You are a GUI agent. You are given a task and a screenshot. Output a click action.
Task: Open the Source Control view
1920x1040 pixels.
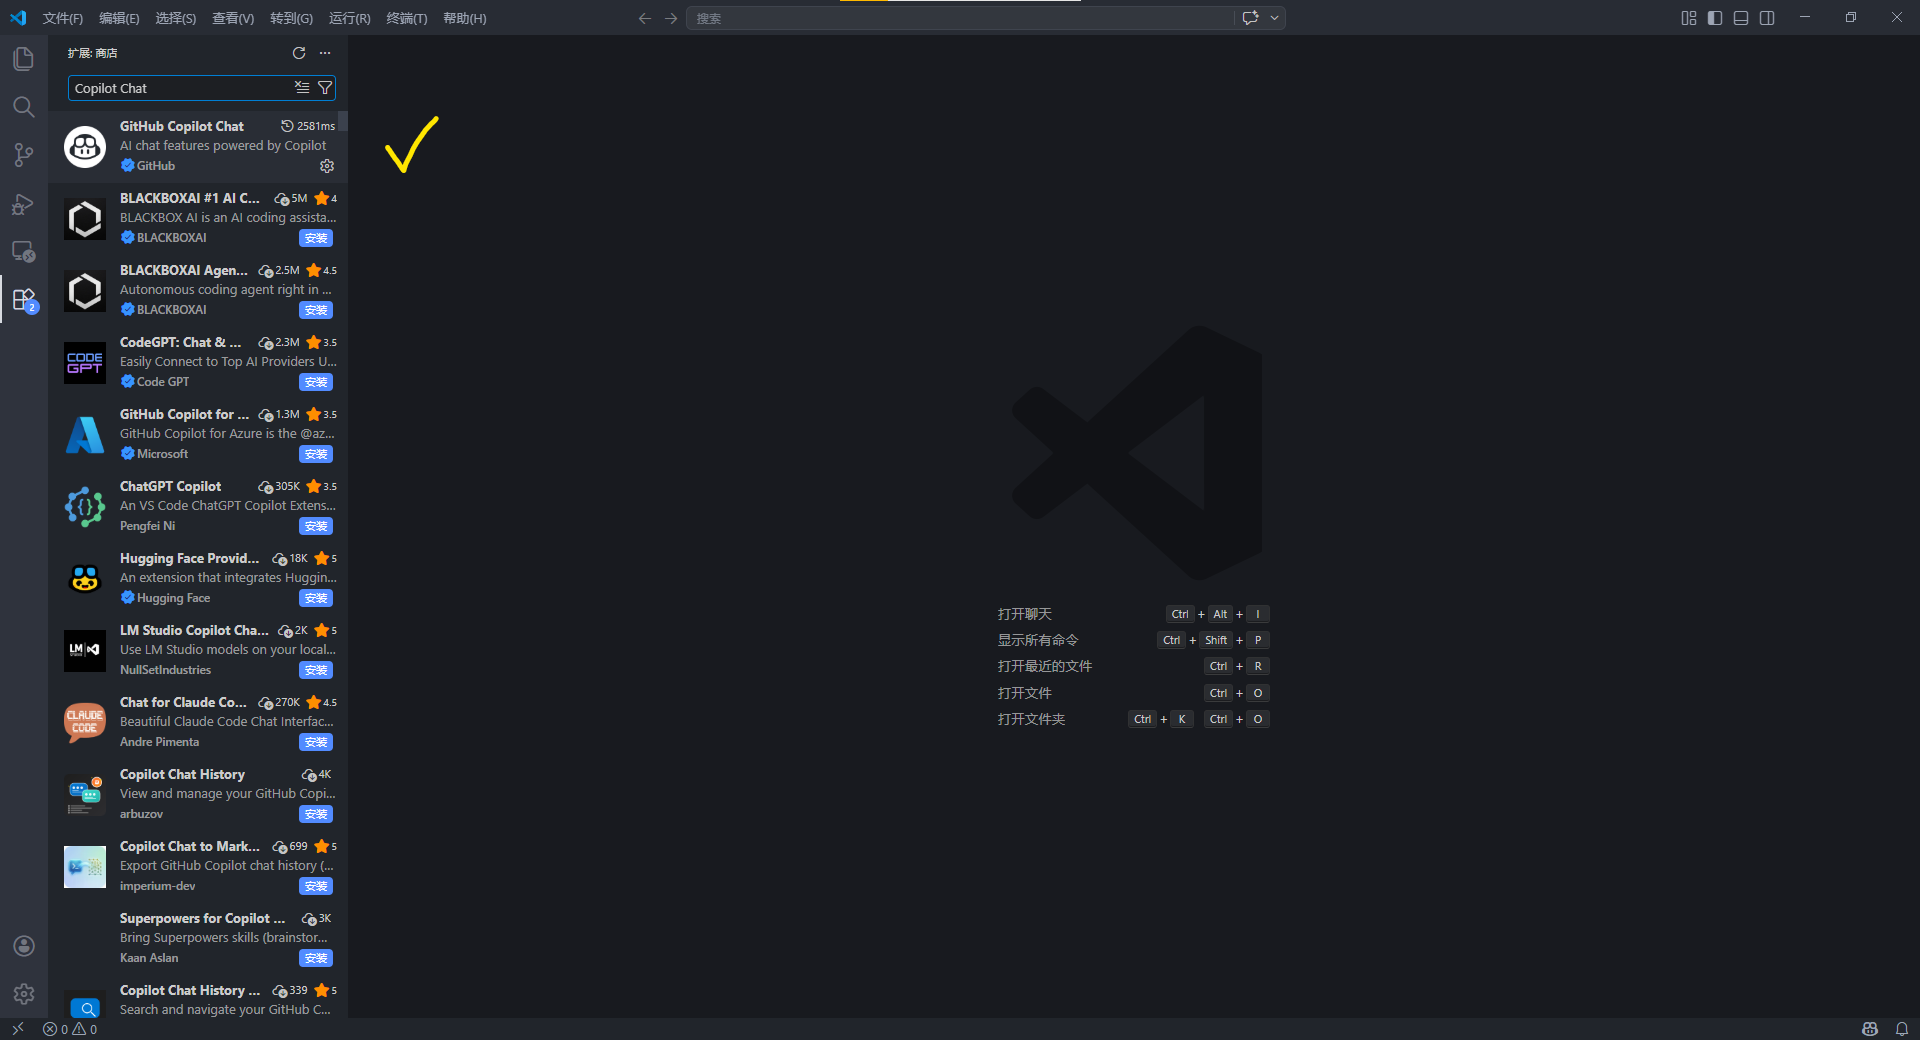click(23, 155)
